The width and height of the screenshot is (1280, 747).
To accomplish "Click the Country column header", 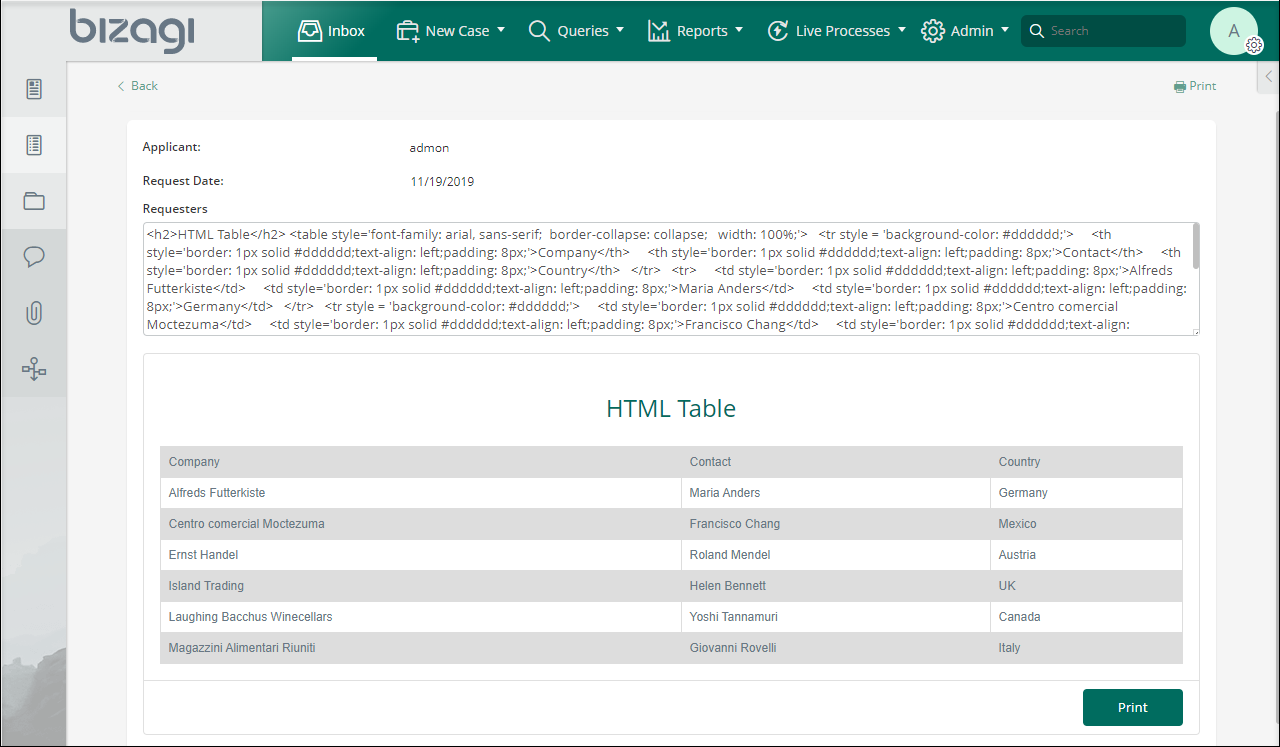I will pos(1087,462).
